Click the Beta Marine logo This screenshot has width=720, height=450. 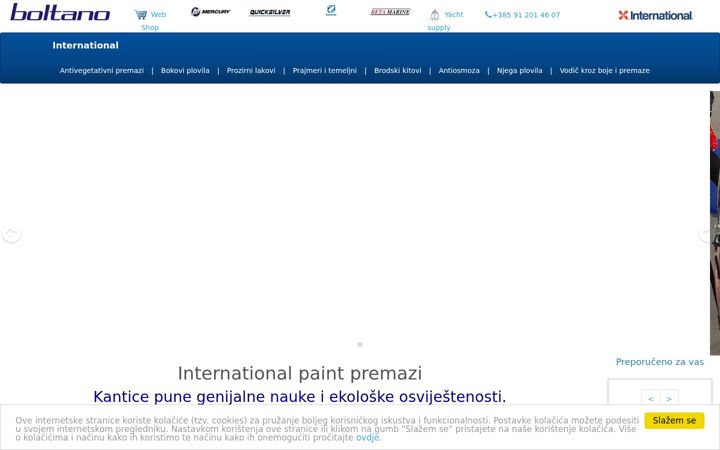390,12
